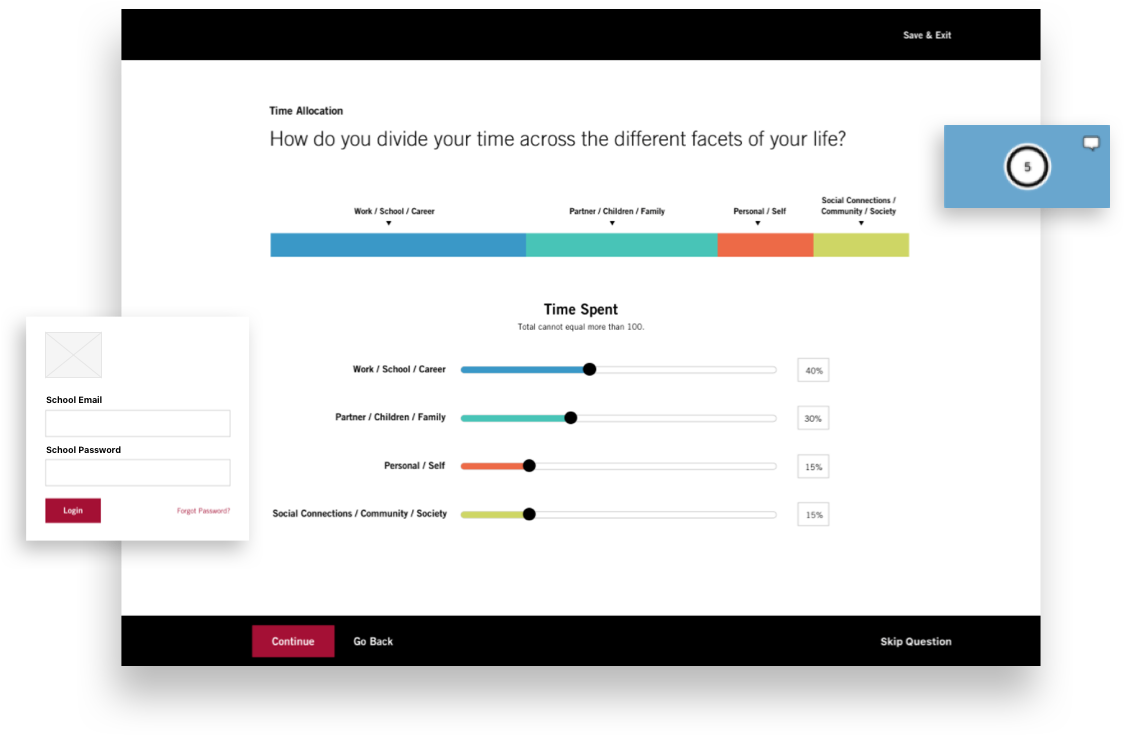
Task: Click the blue Work / School / Career bar segment
Action: pyautogui.click(x=398, y=245)
